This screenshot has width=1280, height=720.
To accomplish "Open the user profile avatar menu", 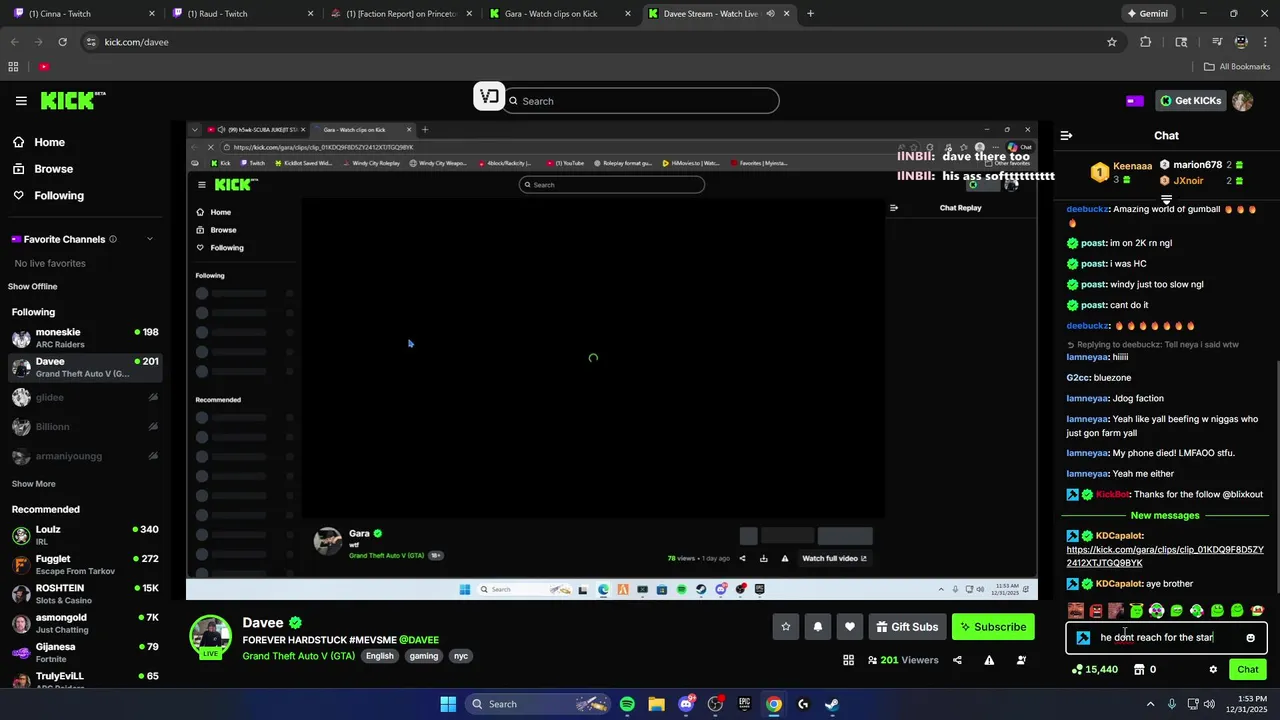I will [x=1242, y=101].
